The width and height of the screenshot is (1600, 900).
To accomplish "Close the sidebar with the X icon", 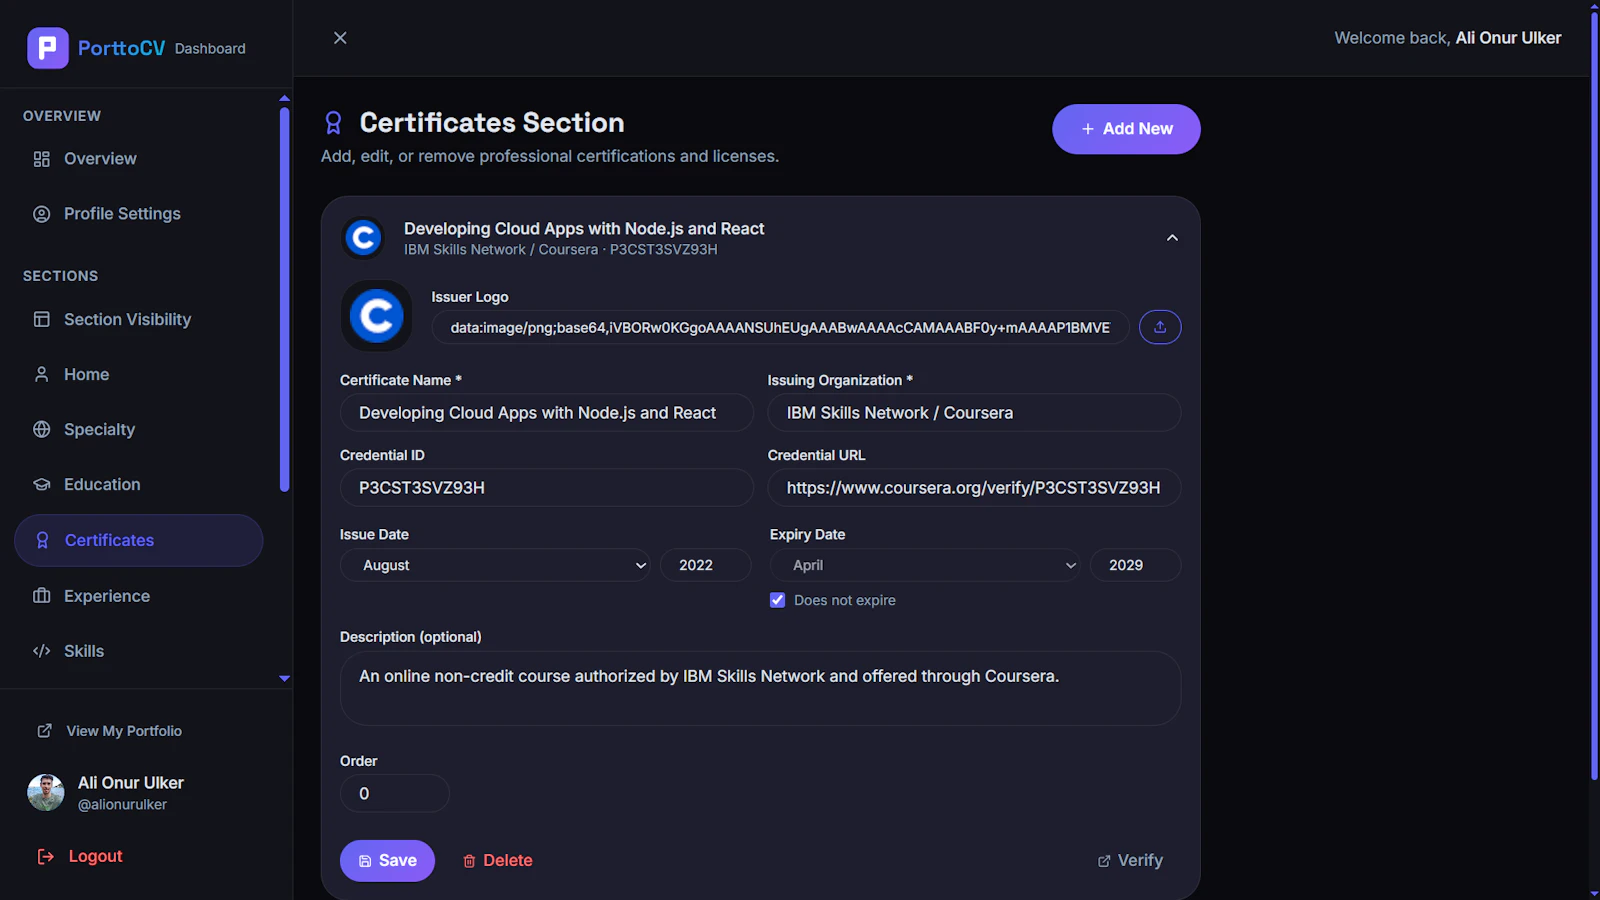I will click(340, 38).
